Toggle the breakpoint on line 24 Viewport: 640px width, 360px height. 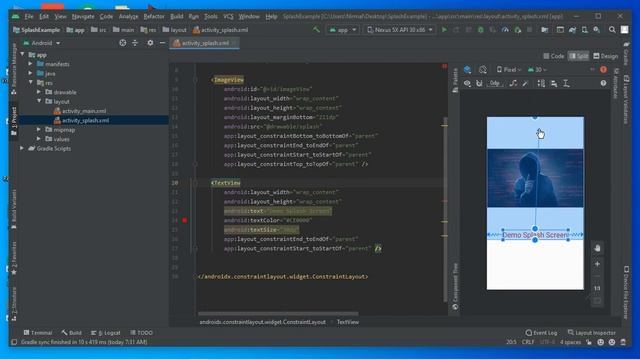coord(184,220)
